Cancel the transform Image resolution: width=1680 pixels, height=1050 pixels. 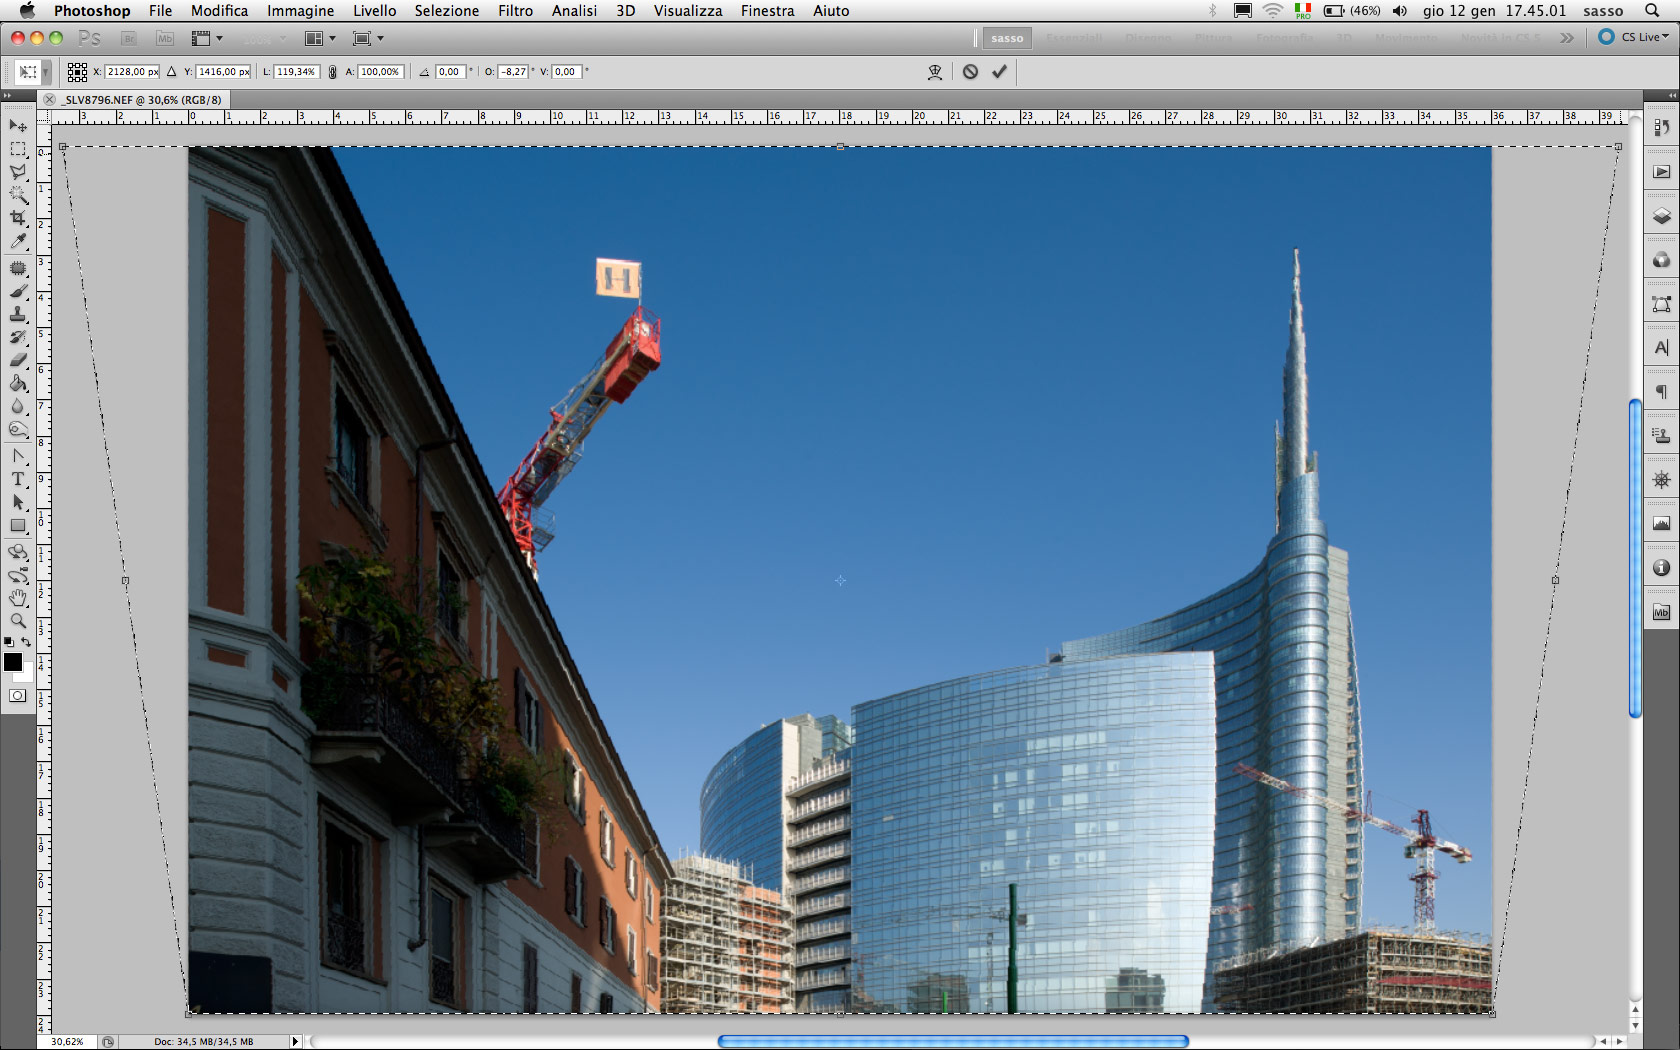(970, 72)
